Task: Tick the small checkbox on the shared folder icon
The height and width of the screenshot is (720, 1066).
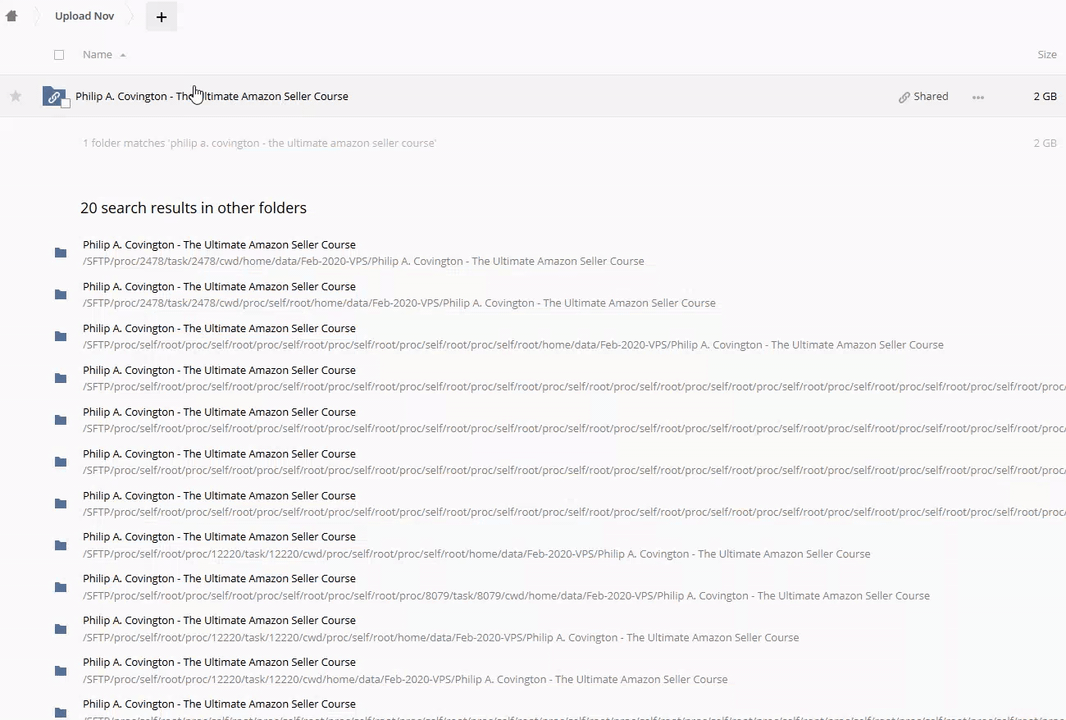Action: pyautogui.click(x=65, y=103)
